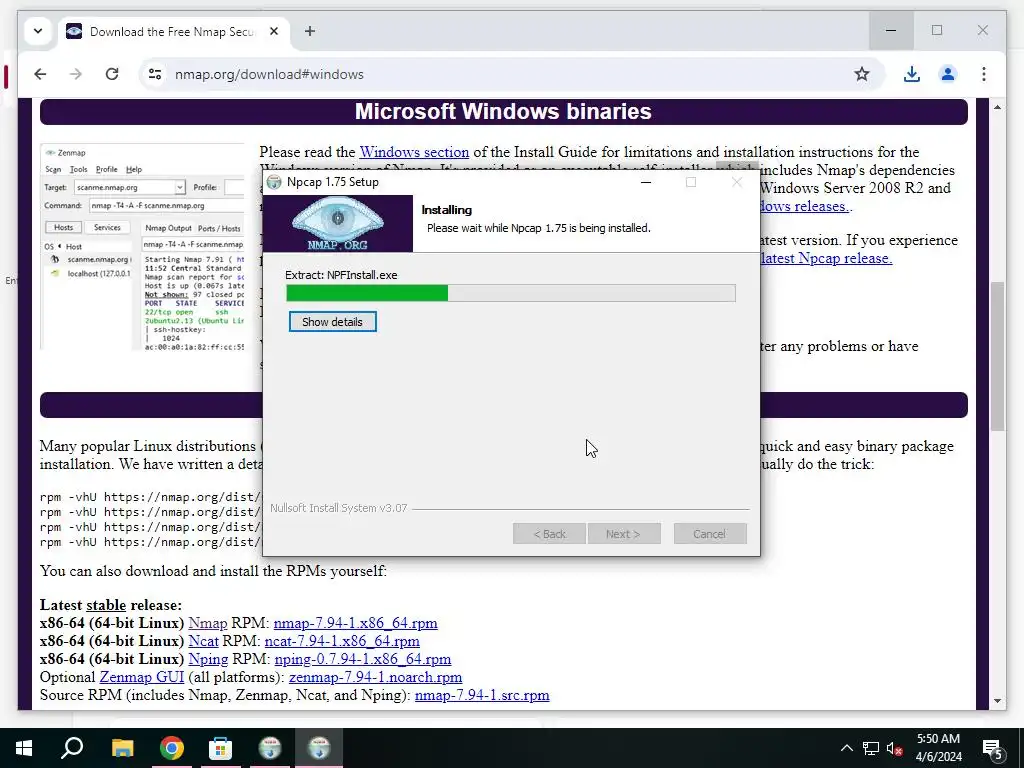
Task: Open Chrome downloads icon
Action: click(912, 74)
